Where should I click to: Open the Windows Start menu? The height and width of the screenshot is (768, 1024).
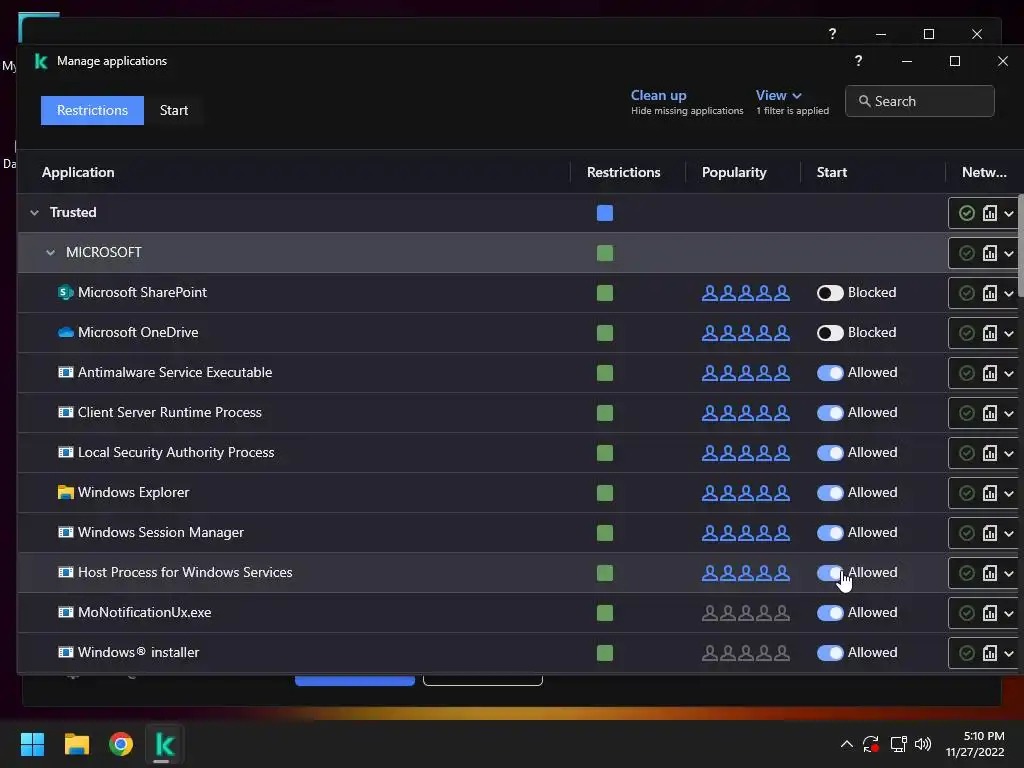[x=32, y=744]
